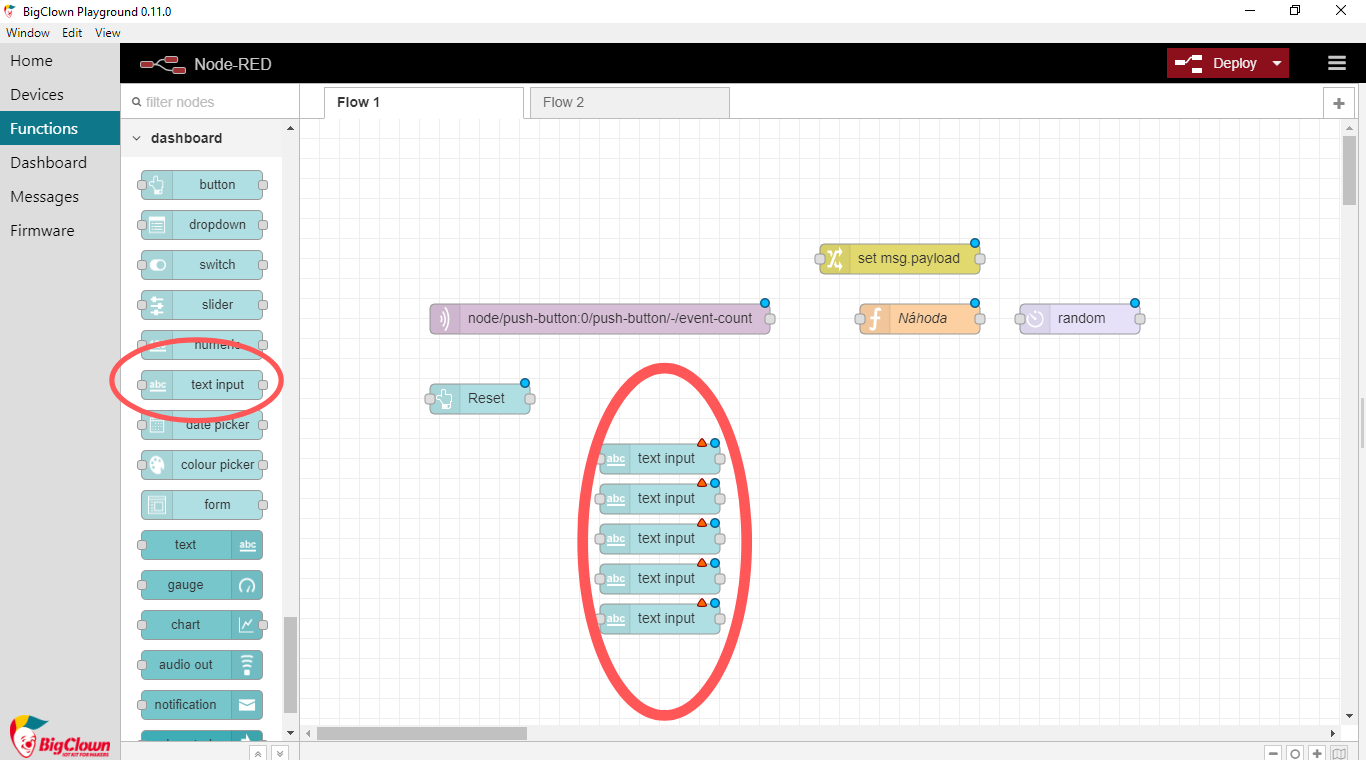Viewport: 1366px width, 760px height.
Task: Select the dropdown node in palette
Action: 202,225
